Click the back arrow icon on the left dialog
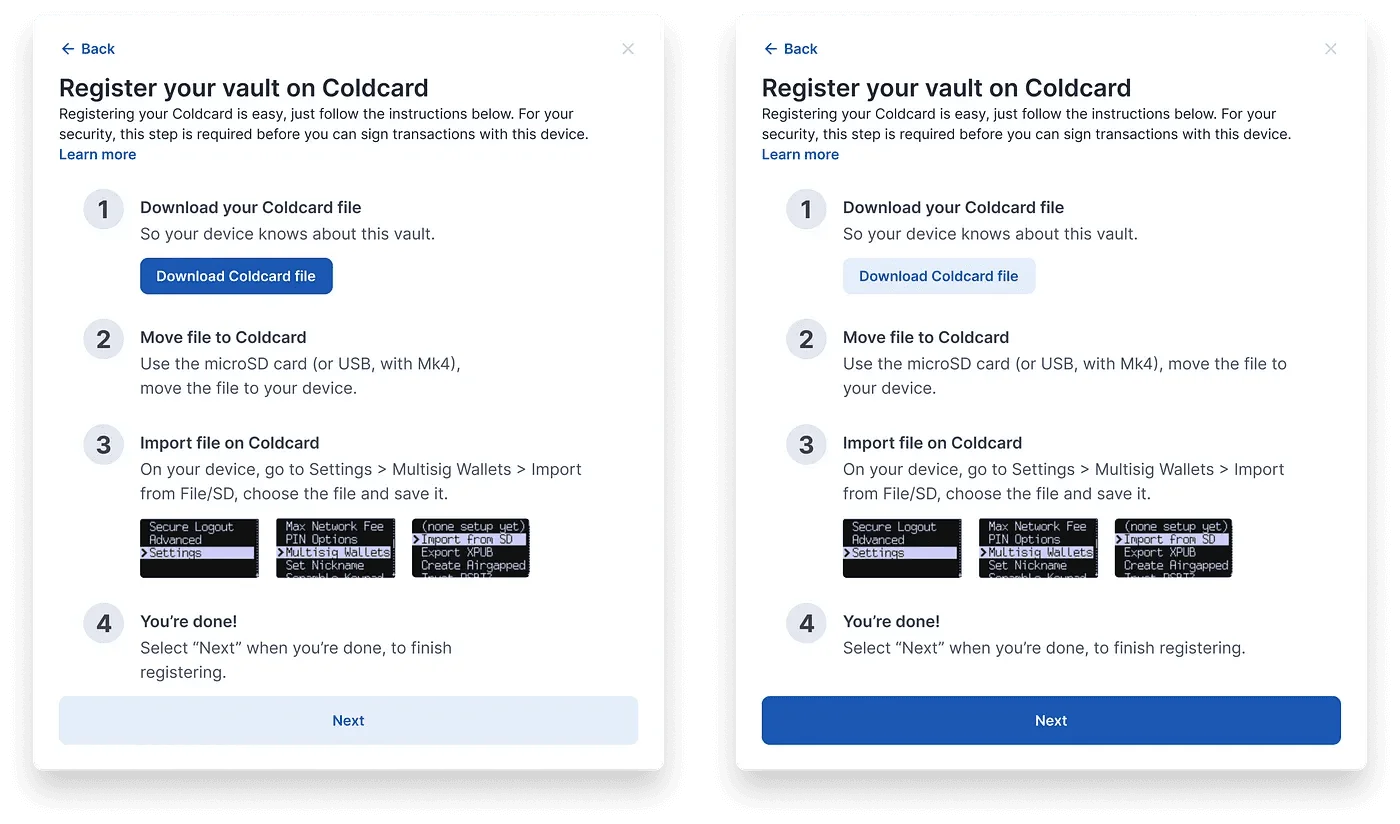Viewport: 1400px width, 824px height. (67, 48)
